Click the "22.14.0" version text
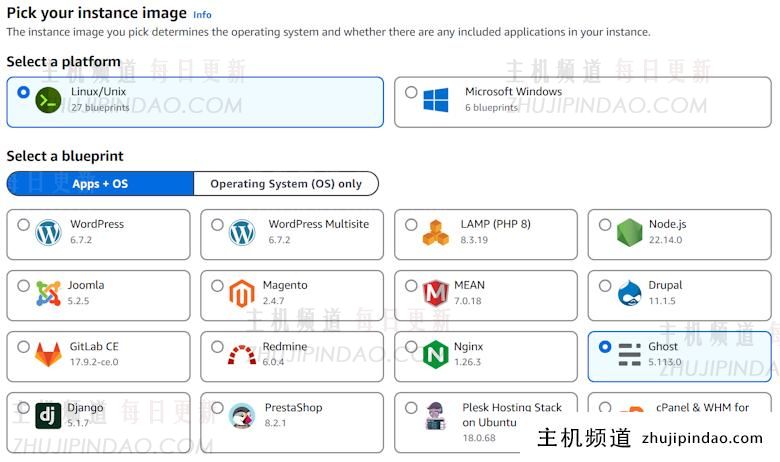Image resolution: width=780 pixels, height=462 pixels. pos(666,240)
